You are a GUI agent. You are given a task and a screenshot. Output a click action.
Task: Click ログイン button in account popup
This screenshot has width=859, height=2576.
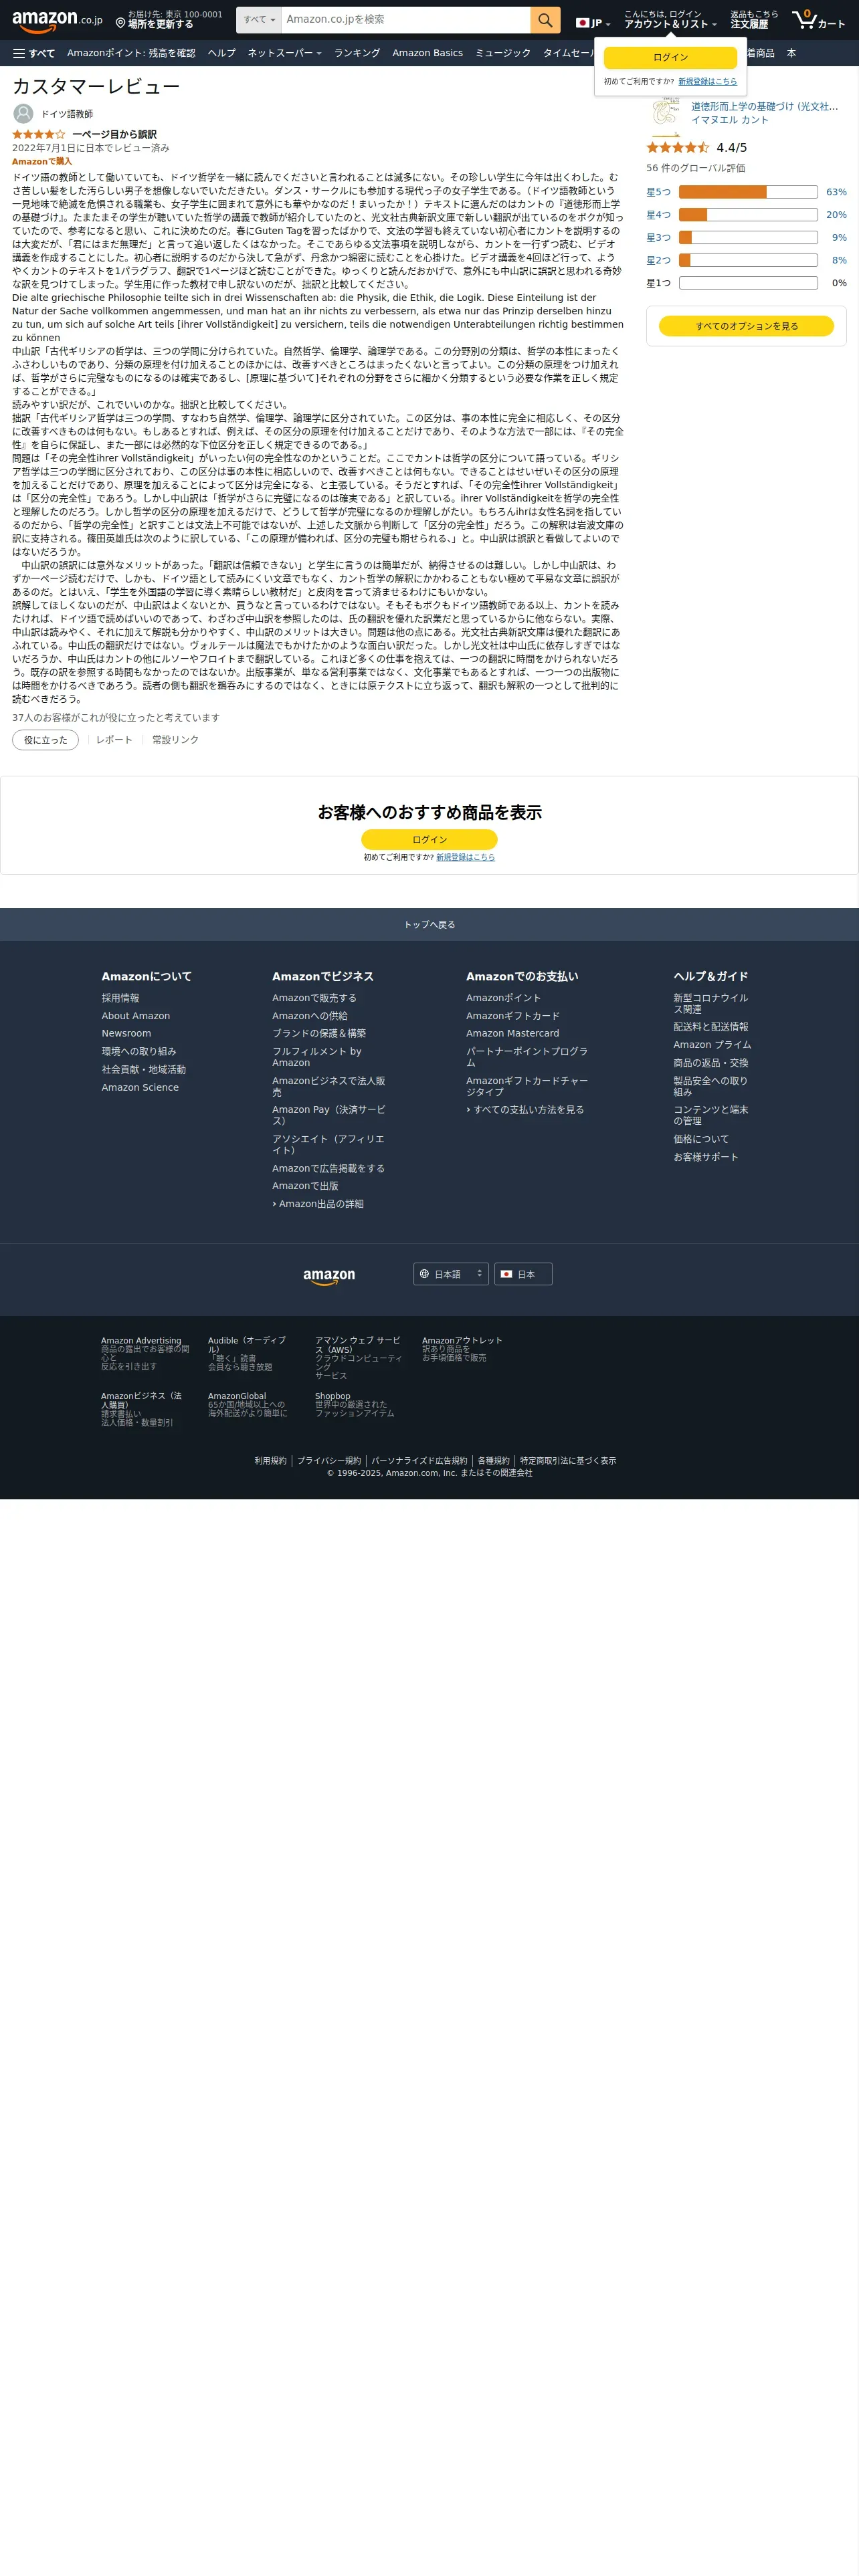point(670,58)
